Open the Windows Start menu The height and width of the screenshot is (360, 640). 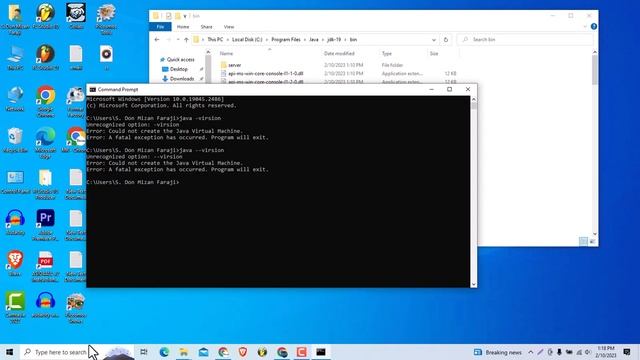pos(9,352)
